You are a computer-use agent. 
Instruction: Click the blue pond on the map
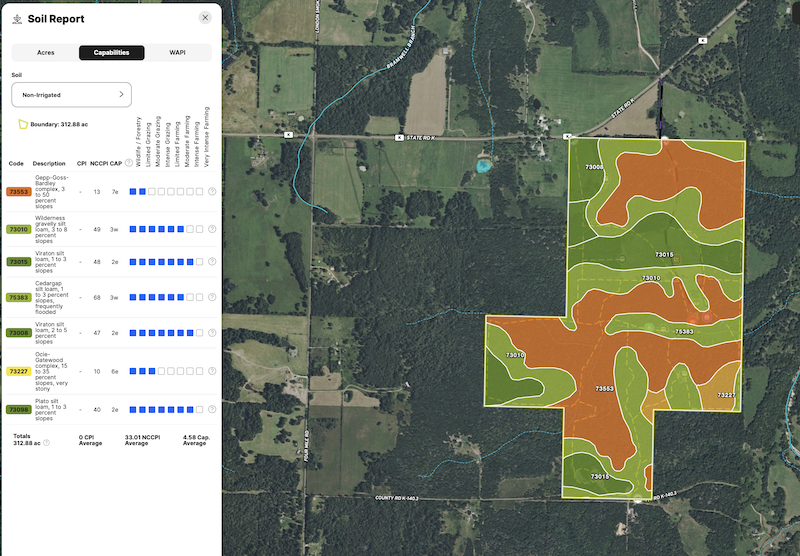(x=484, y=163)
